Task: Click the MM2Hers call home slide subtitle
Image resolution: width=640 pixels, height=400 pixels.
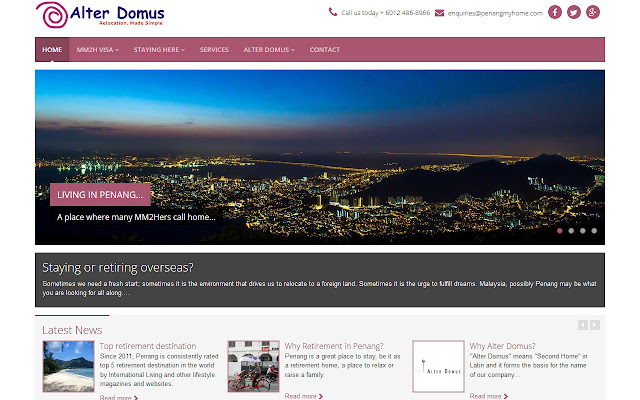Action: pos(136,217)
